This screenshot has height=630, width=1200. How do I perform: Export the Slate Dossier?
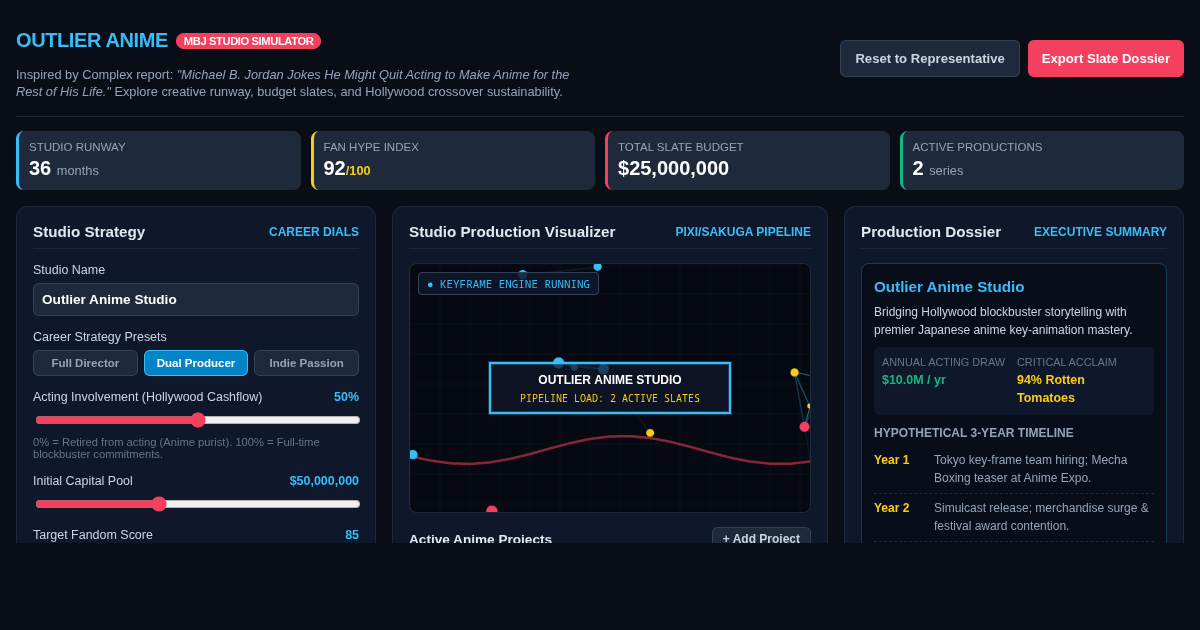point(1106,59)
